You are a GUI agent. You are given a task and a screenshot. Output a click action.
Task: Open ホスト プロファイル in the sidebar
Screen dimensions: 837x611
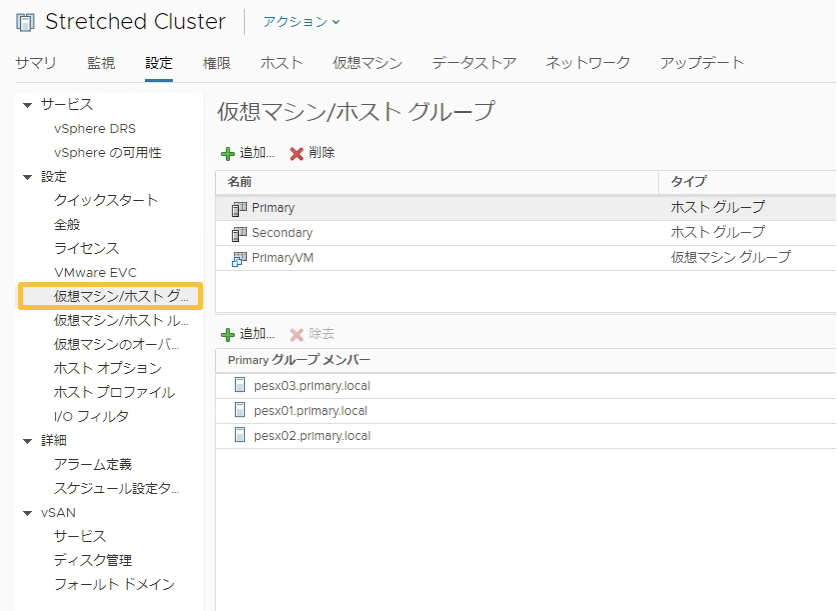[114, 392]
